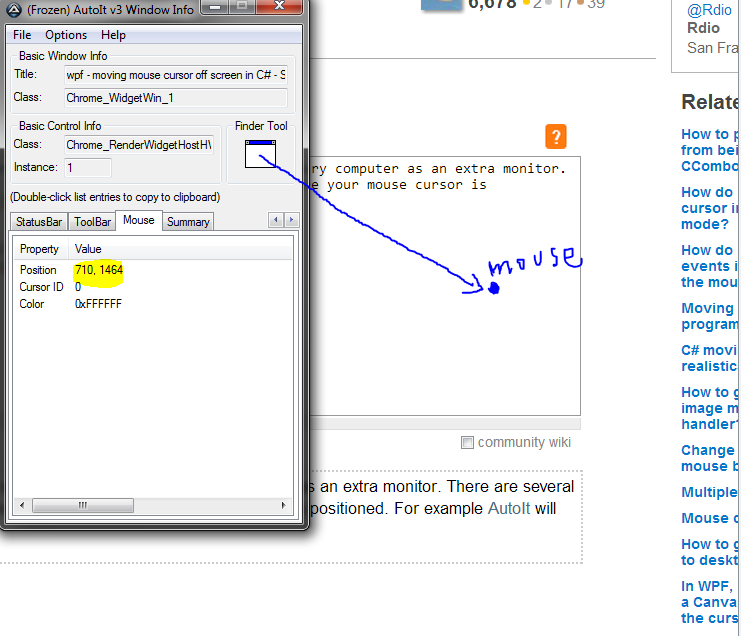
Task: Click the orange help question mark icon
Action: tap(556, 137)
